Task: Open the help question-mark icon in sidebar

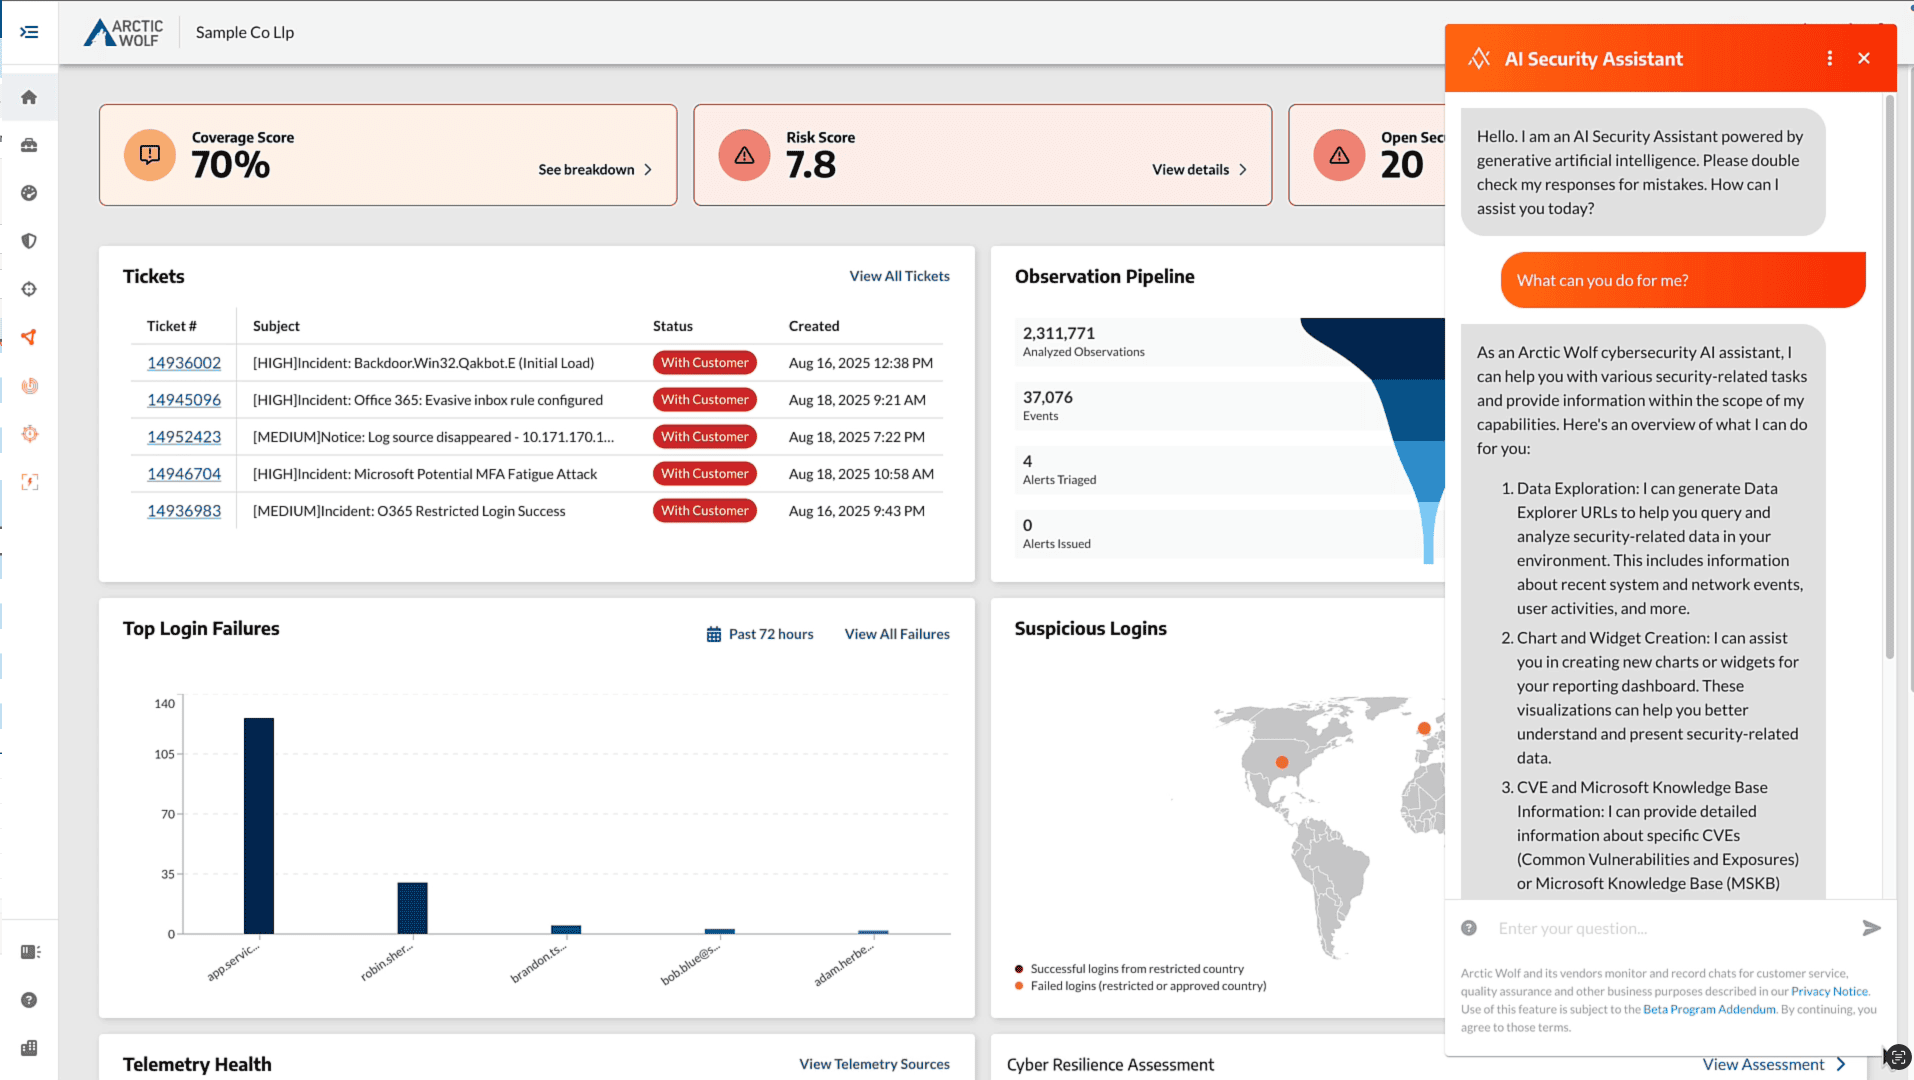Action: [29, 1000]
